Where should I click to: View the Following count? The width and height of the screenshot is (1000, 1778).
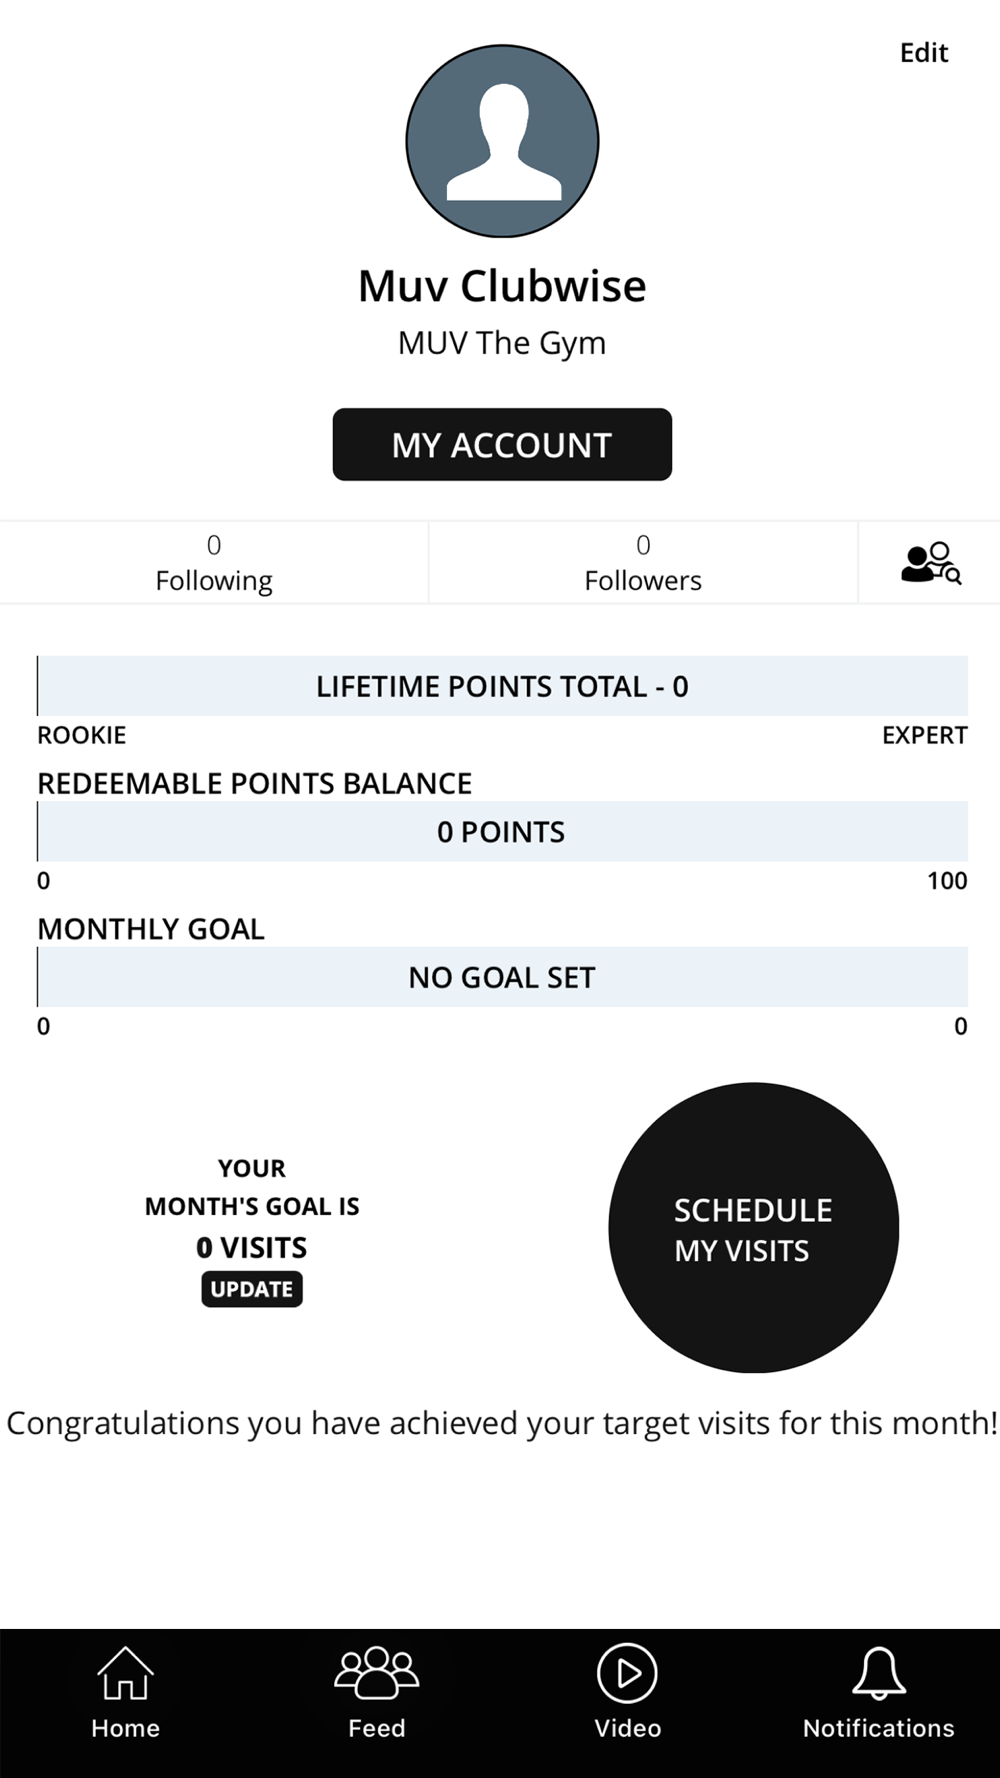tap(214, 562)
